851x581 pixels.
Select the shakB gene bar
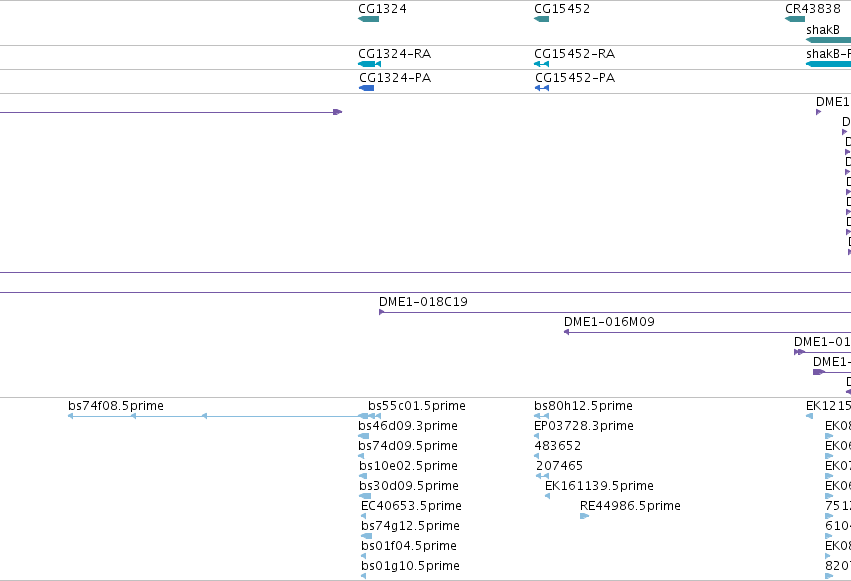(828, 40)
